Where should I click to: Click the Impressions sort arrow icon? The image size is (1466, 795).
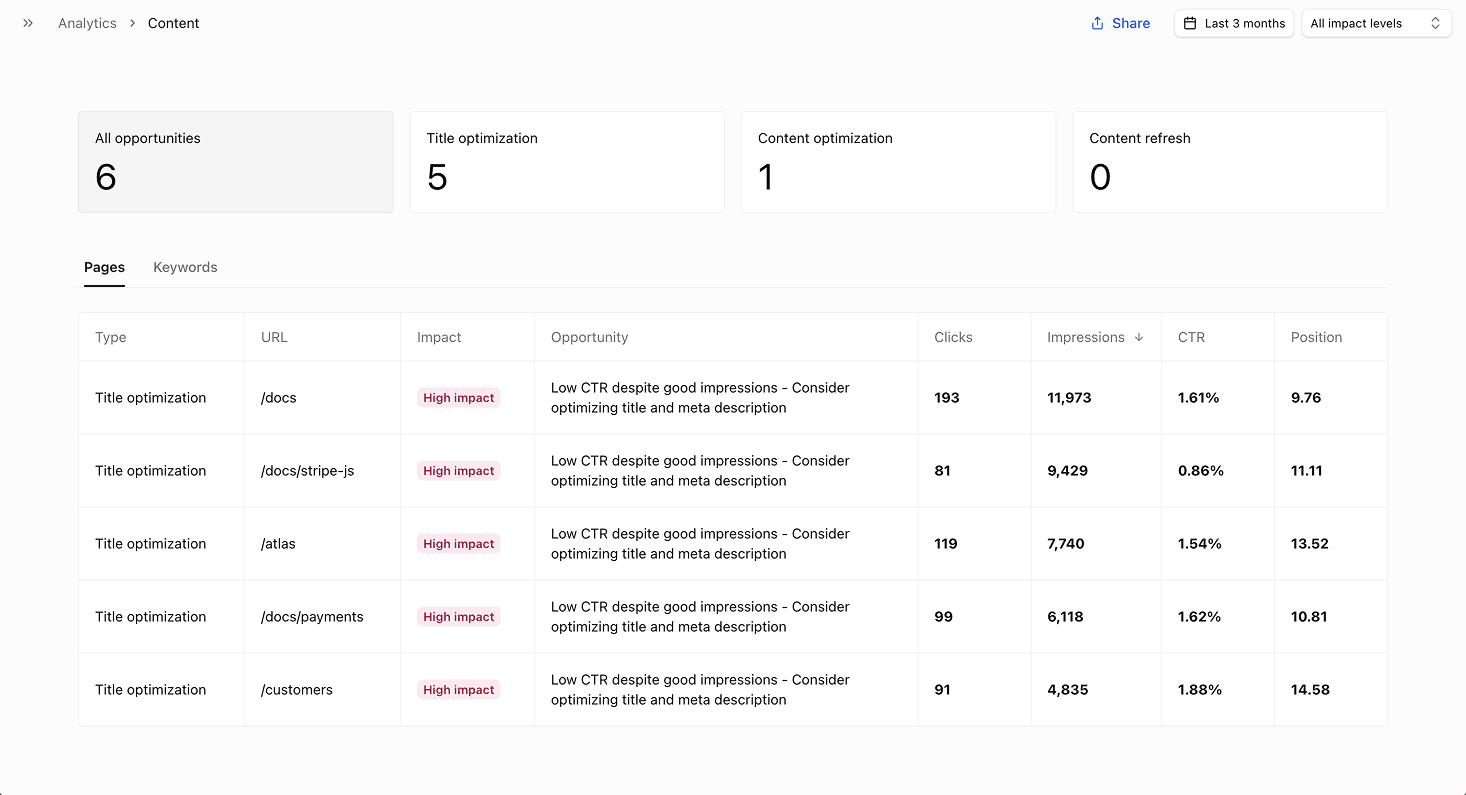coord(1139,337)
